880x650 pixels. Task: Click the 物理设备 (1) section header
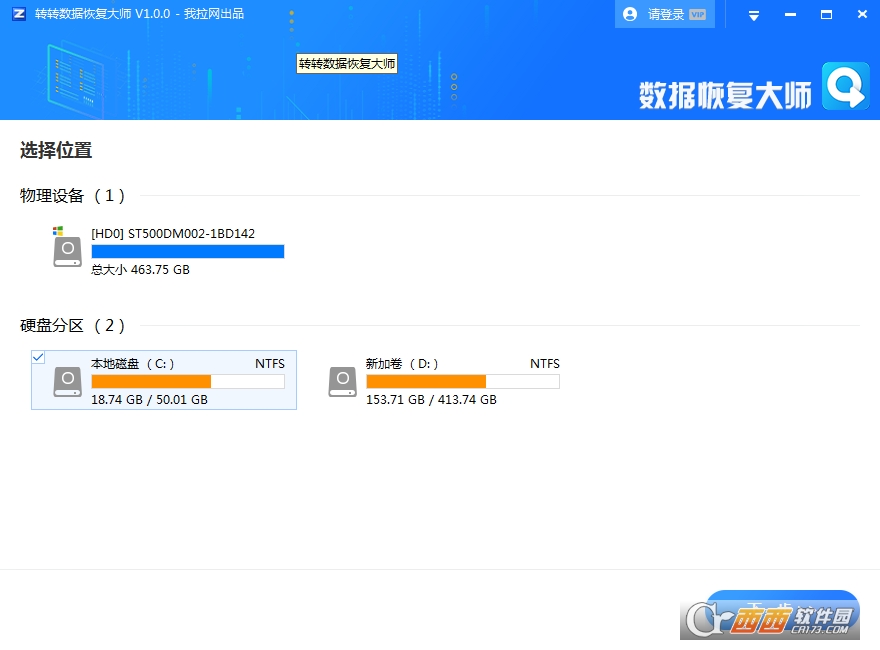[x=72, y=195]
